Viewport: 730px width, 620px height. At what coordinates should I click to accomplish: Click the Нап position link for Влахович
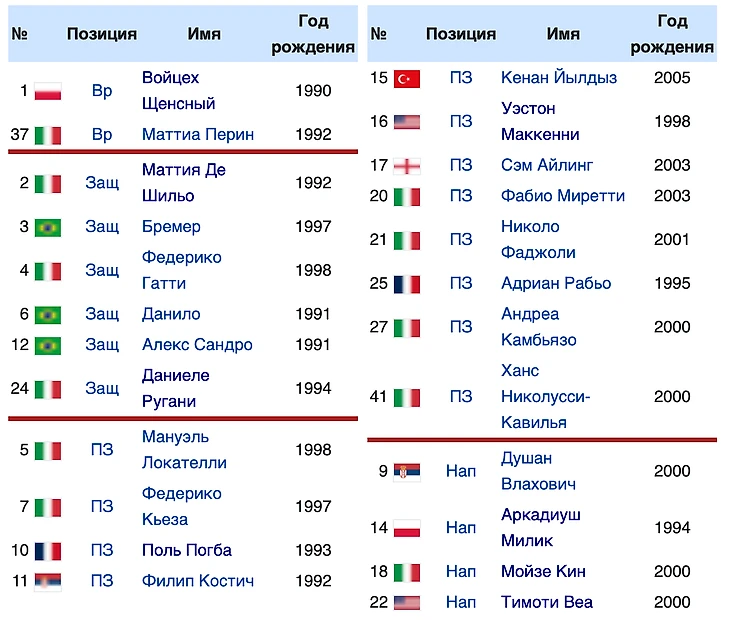coord(461,471)
